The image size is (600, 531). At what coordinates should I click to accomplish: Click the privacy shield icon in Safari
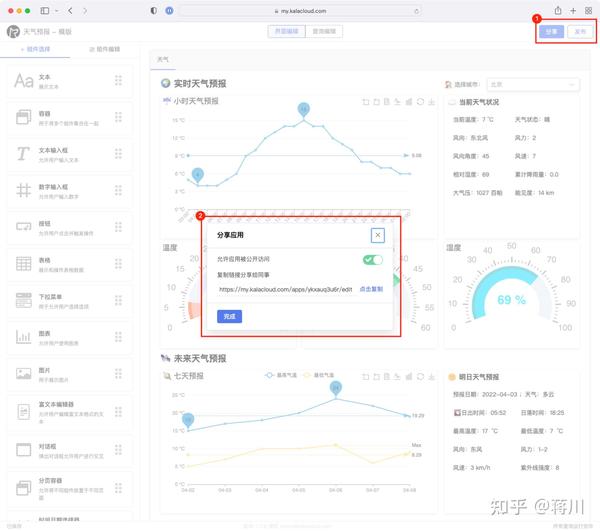tap(153, 11)
